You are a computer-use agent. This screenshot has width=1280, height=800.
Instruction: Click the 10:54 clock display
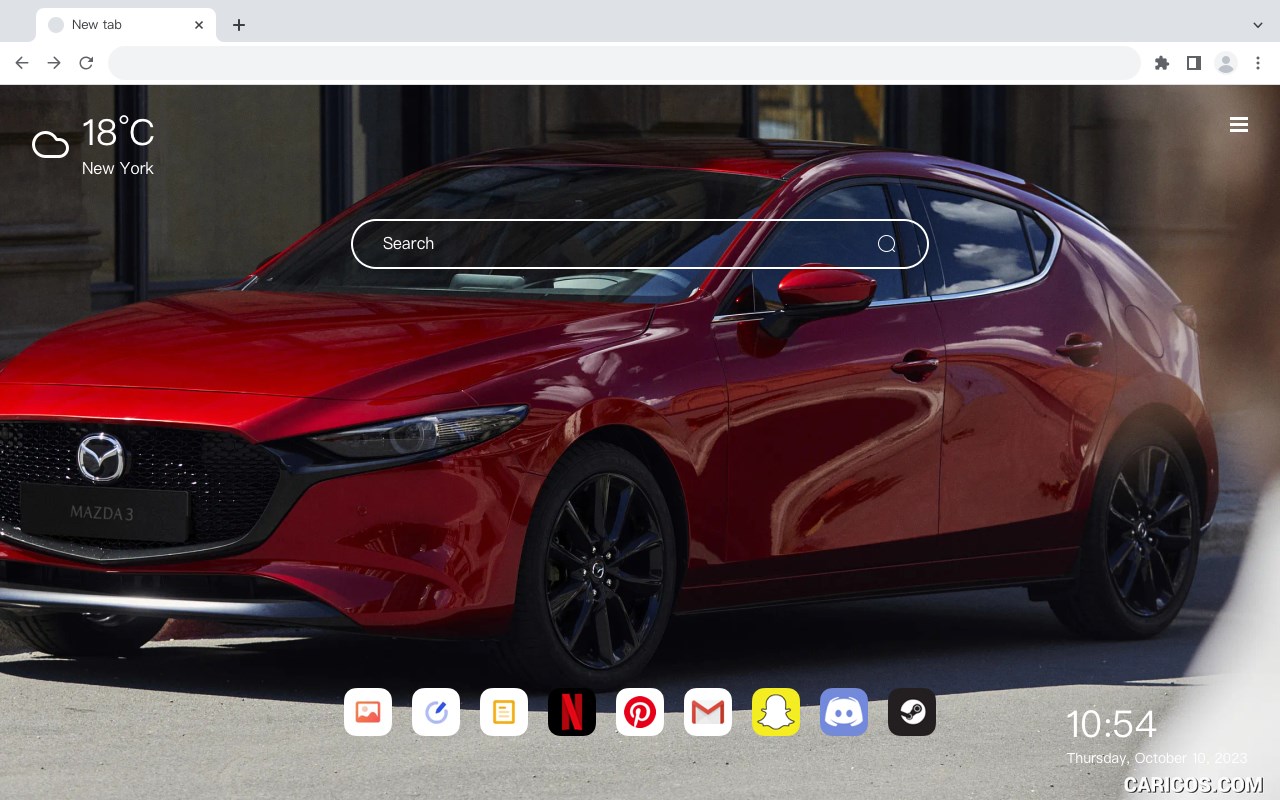(1111, 724)
